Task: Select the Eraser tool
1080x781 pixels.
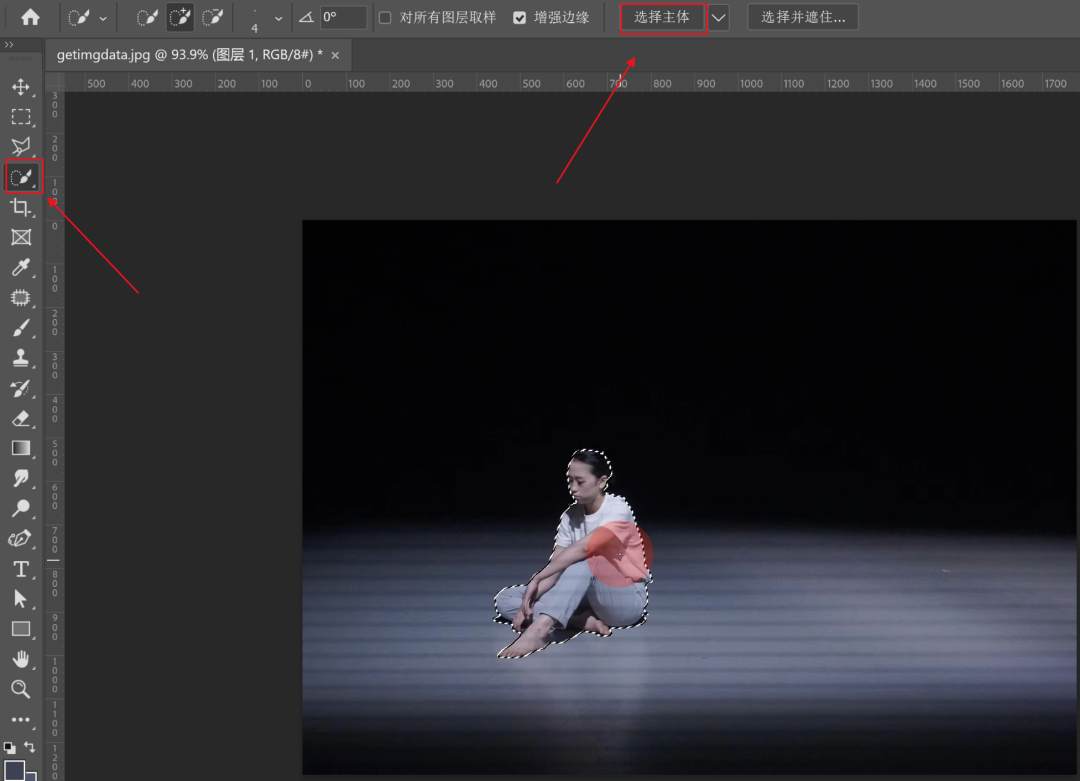Action: pos(21,418)
